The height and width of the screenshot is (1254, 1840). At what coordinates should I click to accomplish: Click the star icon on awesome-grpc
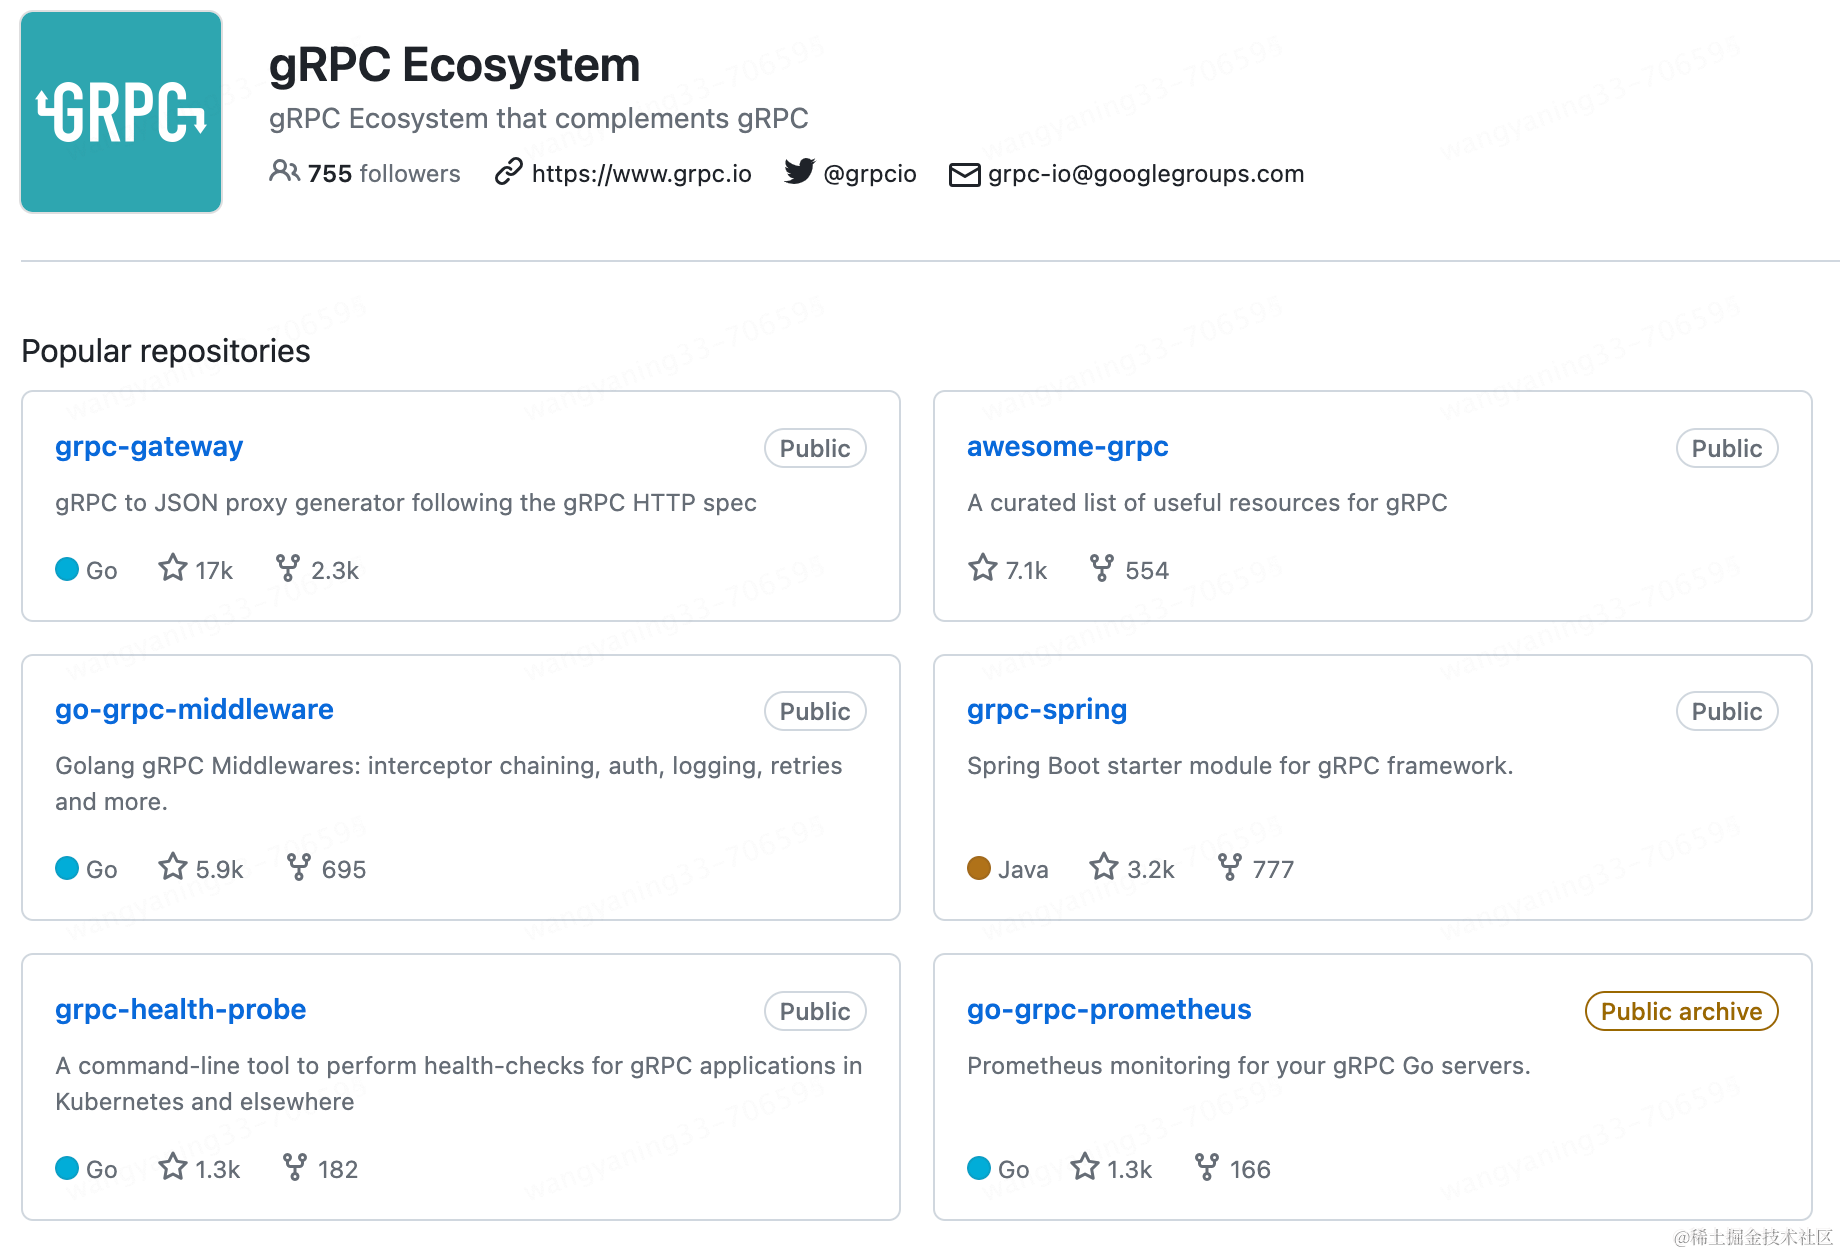(x=983, y=568)
